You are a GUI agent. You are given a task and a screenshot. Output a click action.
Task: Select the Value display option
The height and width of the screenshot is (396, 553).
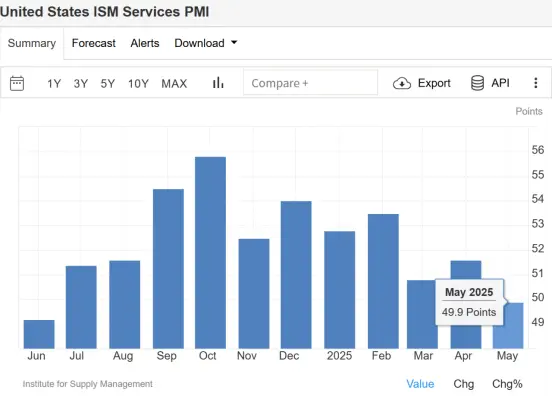point(420,384)
